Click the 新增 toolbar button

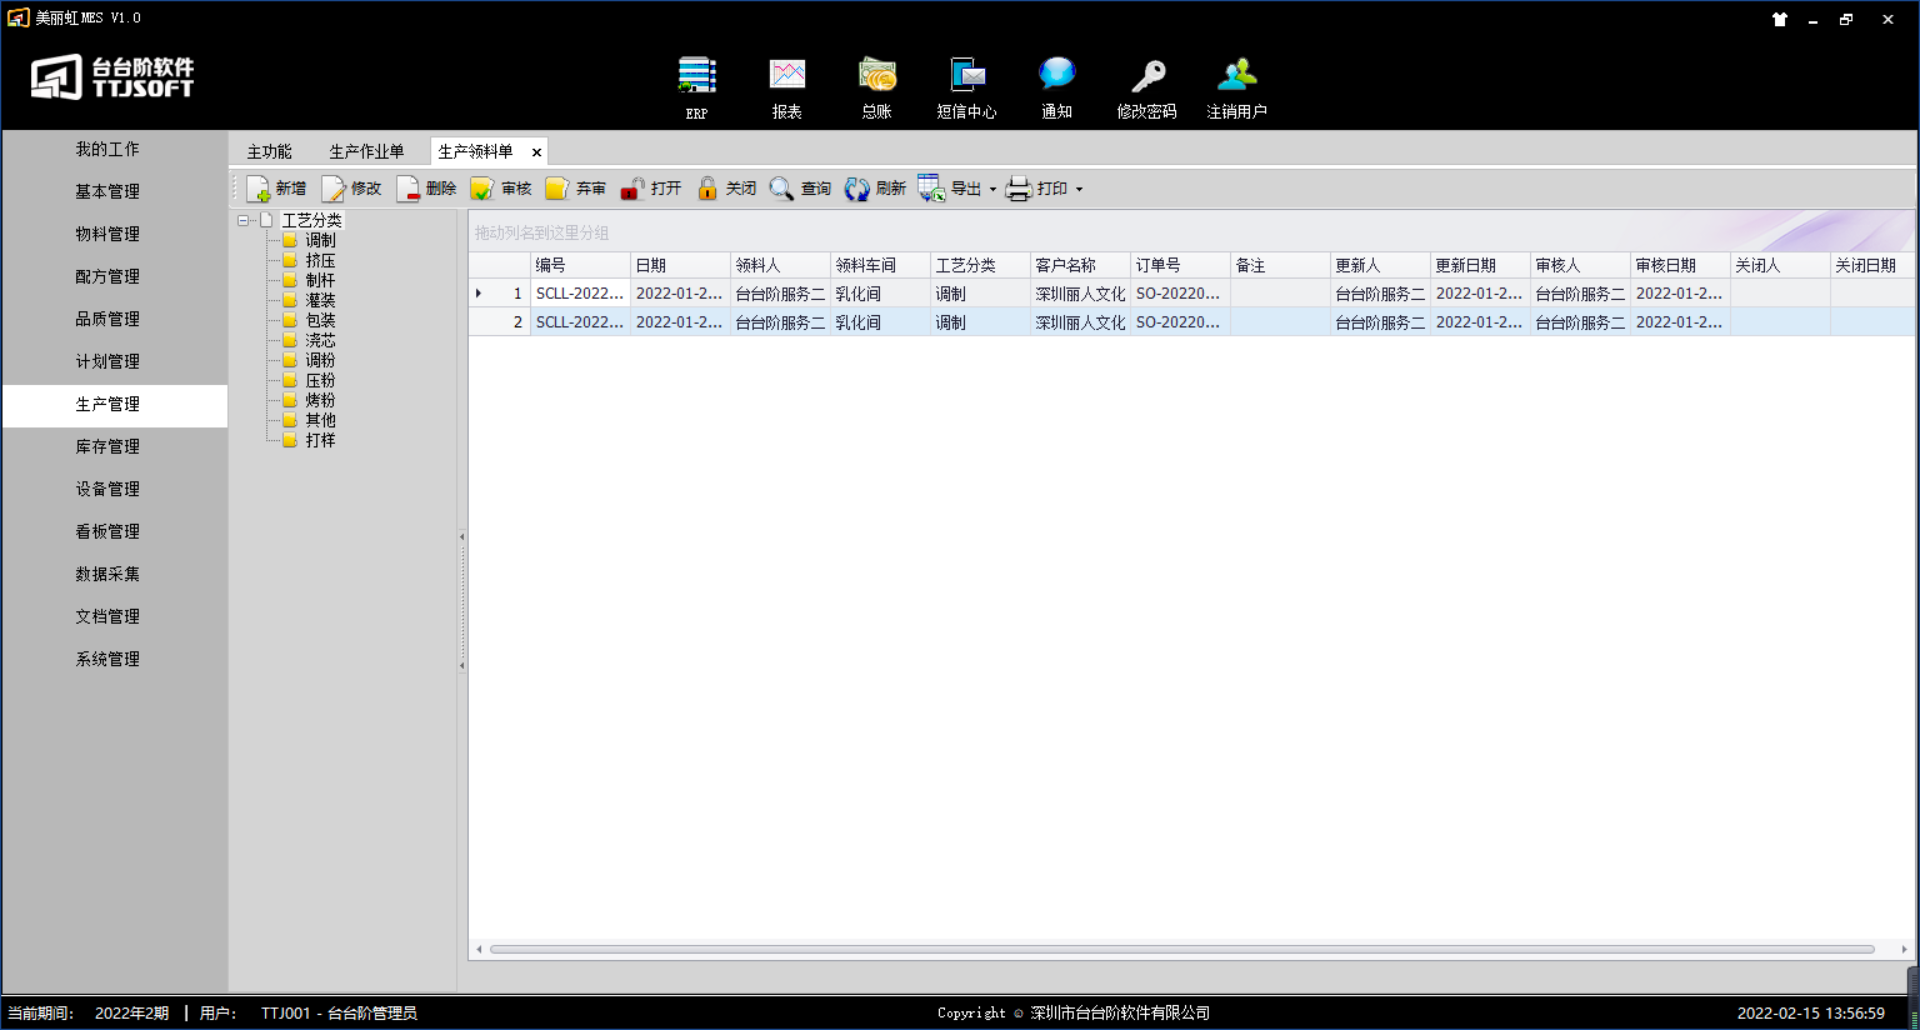tap(277, 189)
